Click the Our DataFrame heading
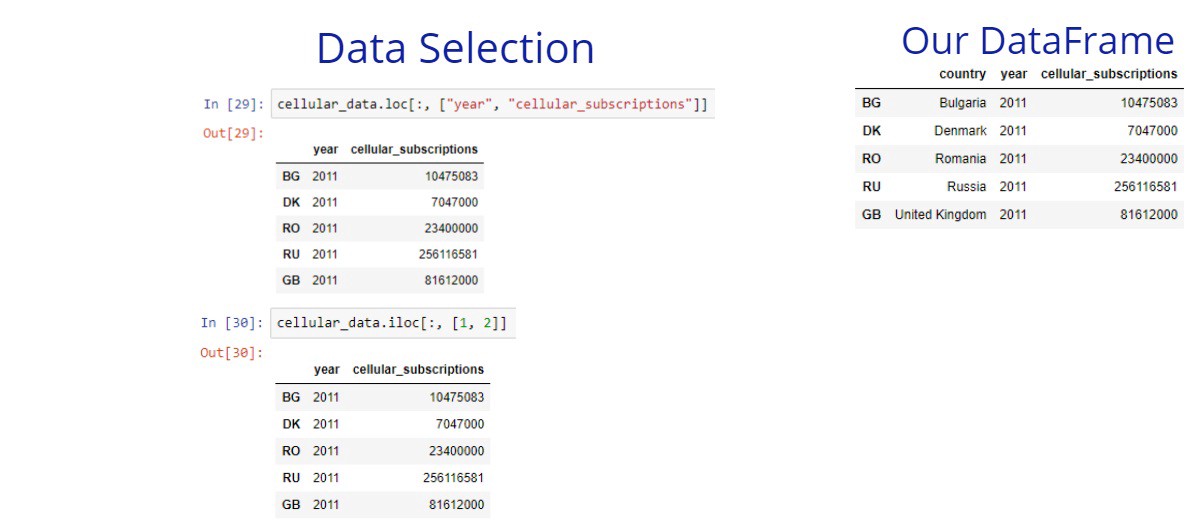1200x524 pixels. (x=1037, y=41)
